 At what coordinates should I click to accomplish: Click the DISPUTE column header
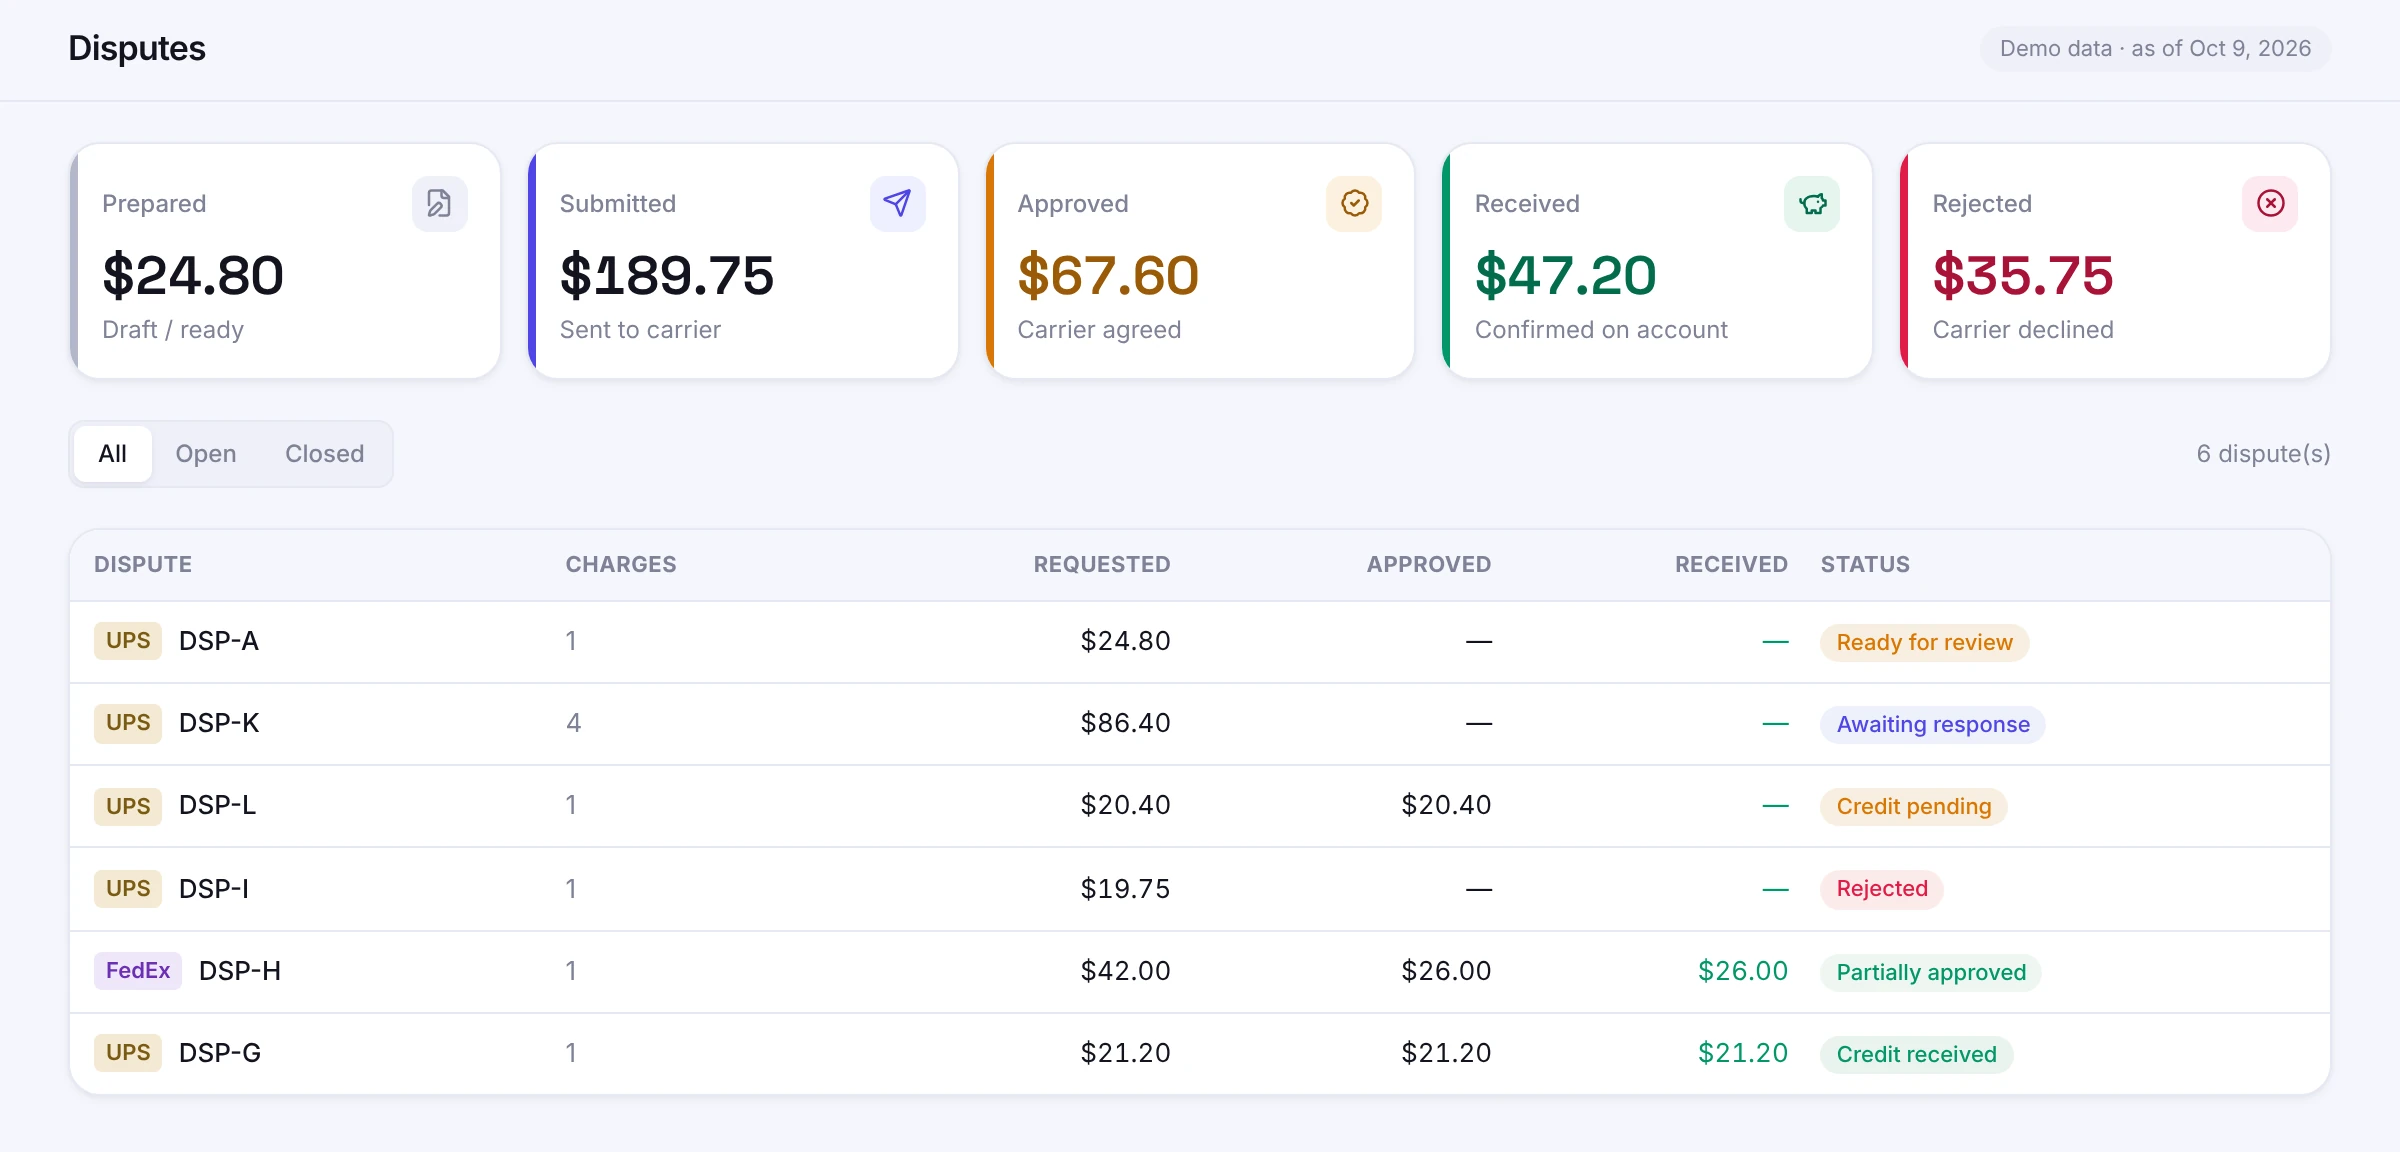tap(143, 564)
